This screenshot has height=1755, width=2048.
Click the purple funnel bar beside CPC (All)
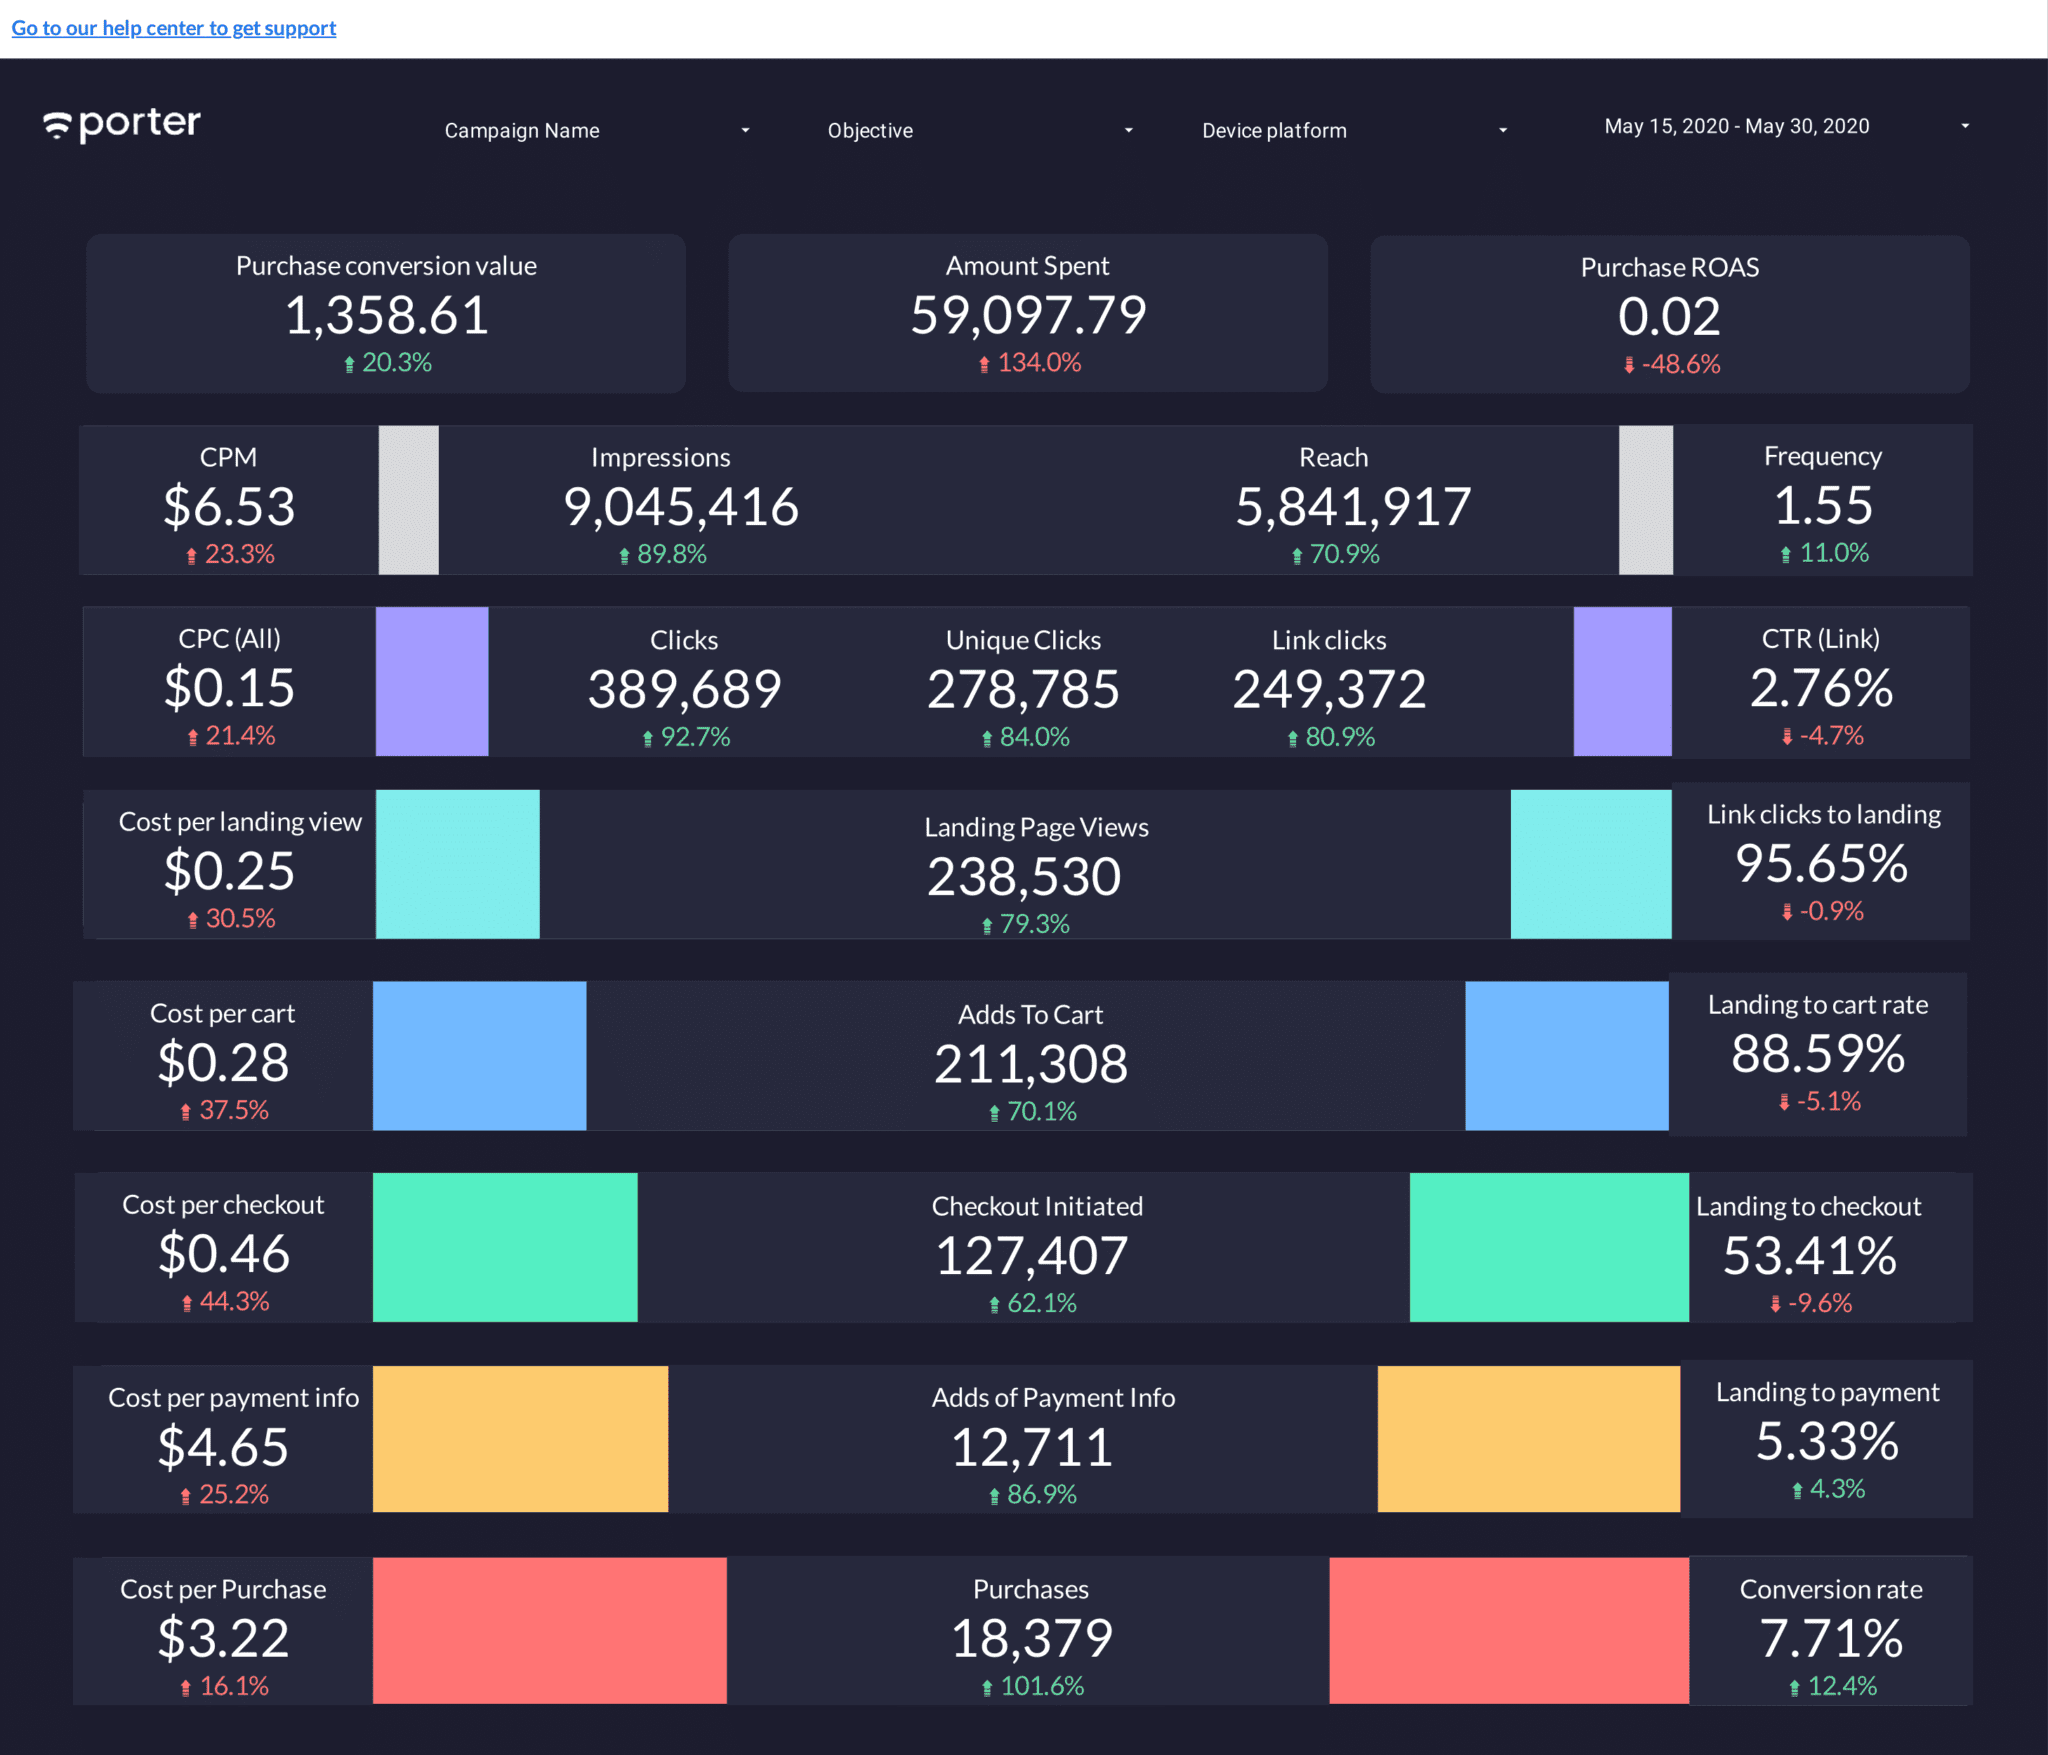point(432,681)
